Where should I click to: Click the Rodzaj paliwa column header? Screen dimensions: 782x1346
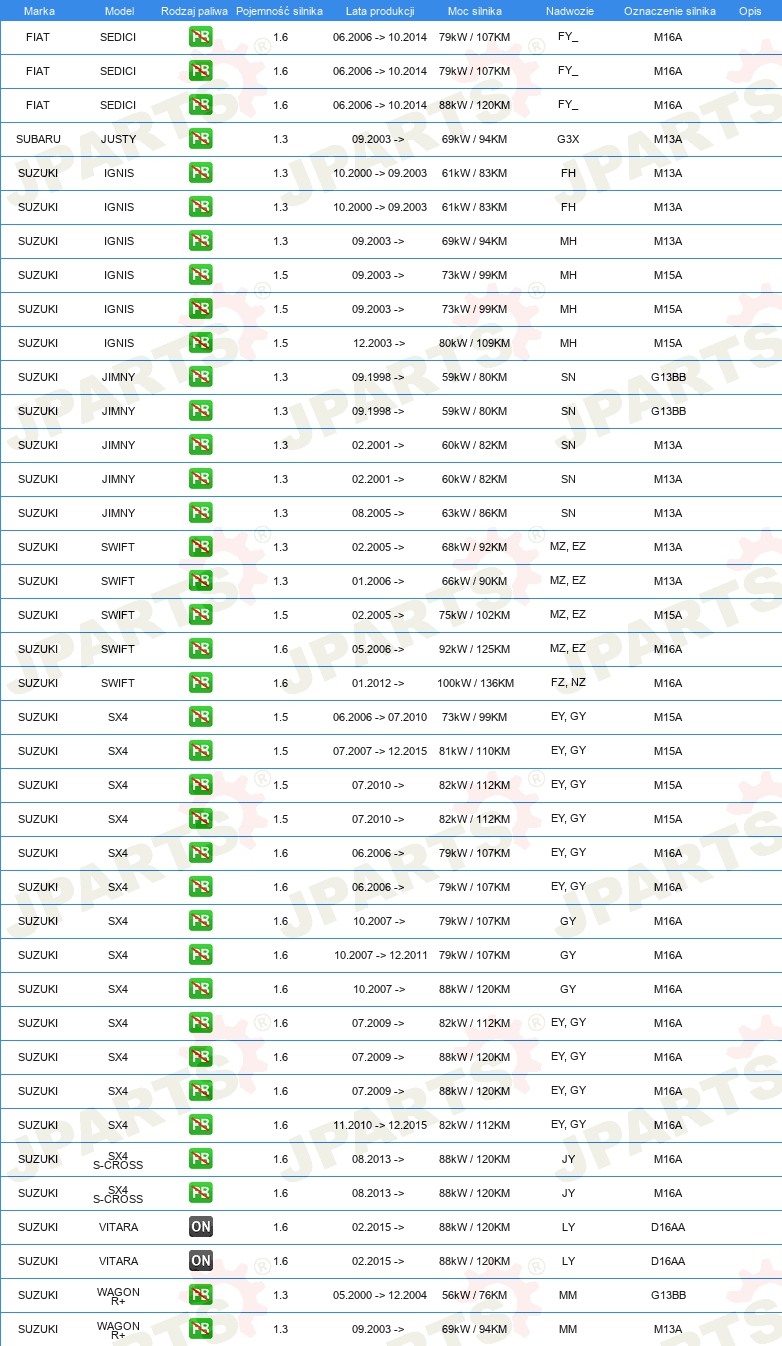(x=194, y=11)
